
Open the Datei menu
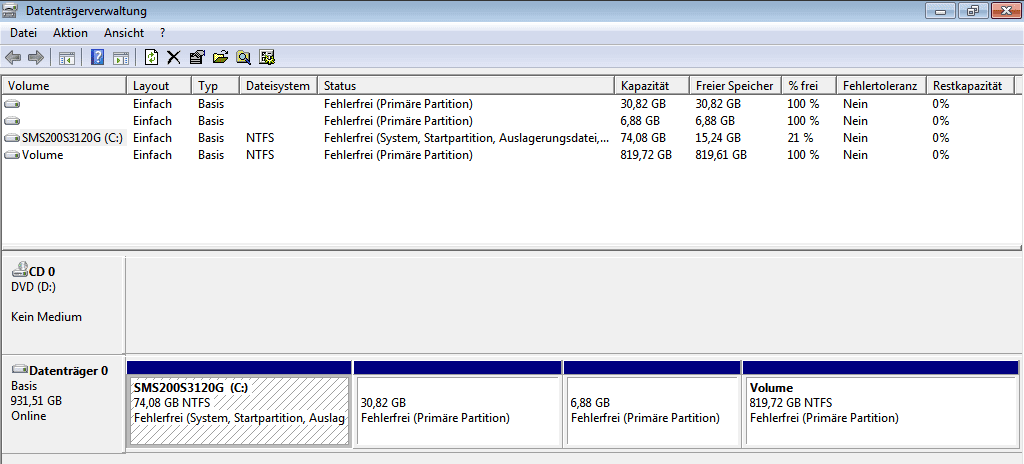tap(24, 33)
